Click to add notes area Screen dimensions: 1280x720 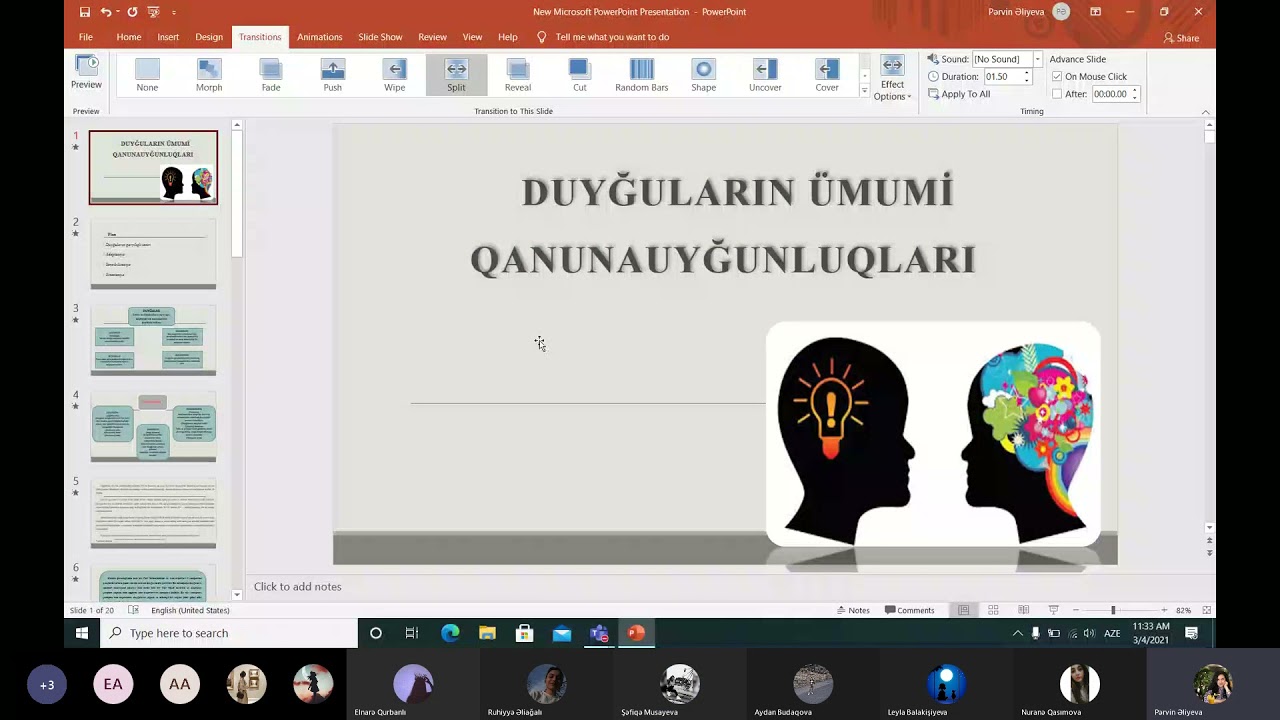pos(297,587)
